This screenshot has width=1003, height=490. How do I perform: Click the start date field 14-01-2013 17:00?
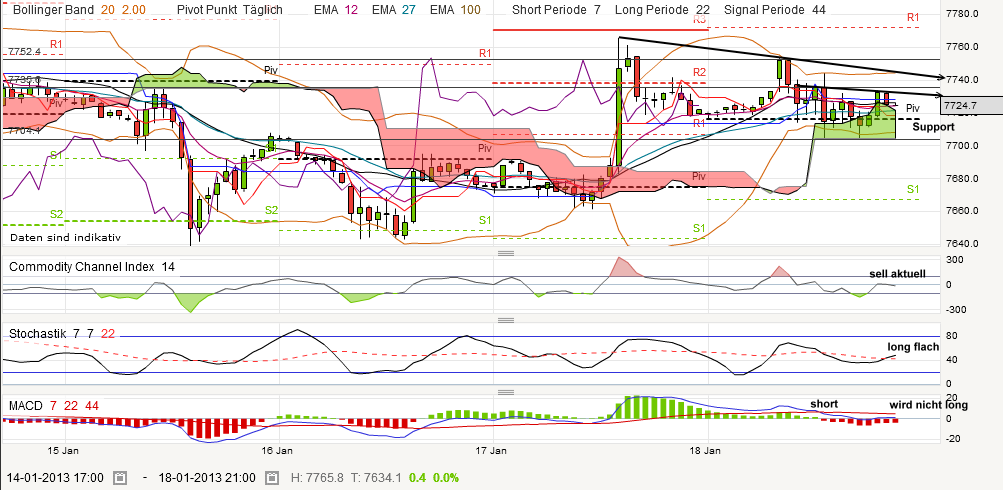(55, 478)
